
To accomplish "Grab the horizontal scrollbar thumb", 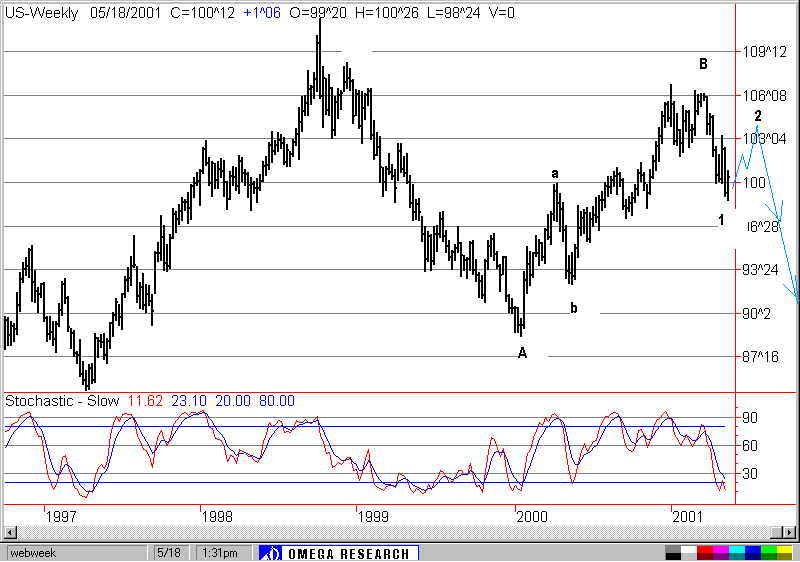I will pos(777,533).
